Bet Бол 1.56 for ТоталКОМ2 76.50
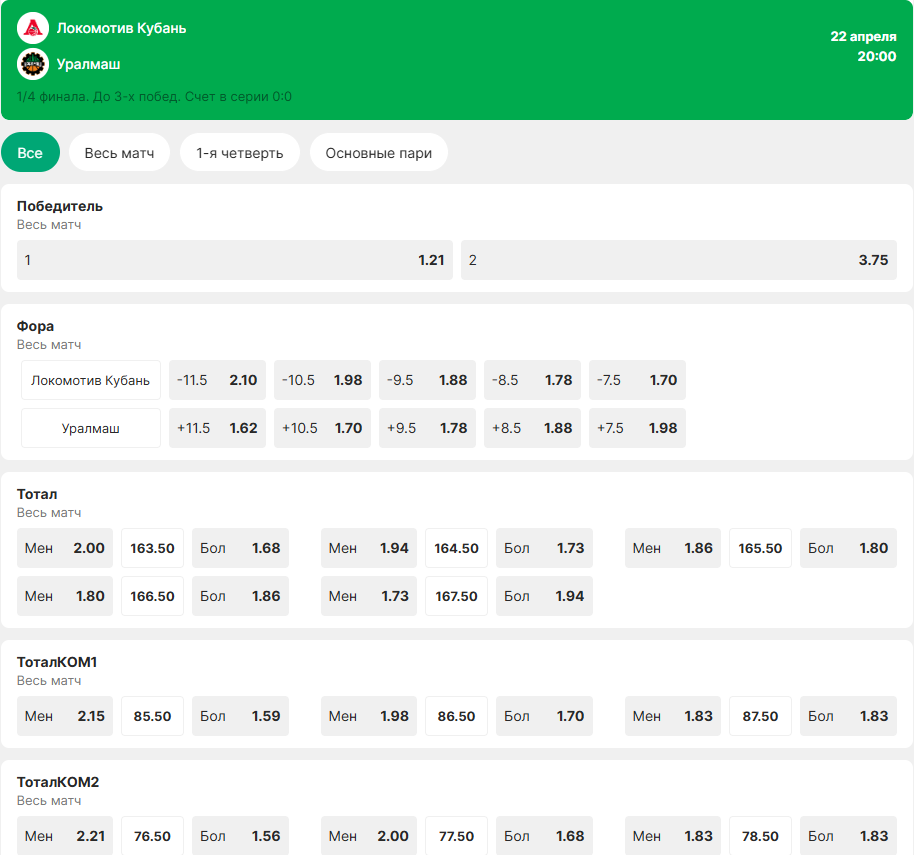The image size is (914, 855). [240, 836]
